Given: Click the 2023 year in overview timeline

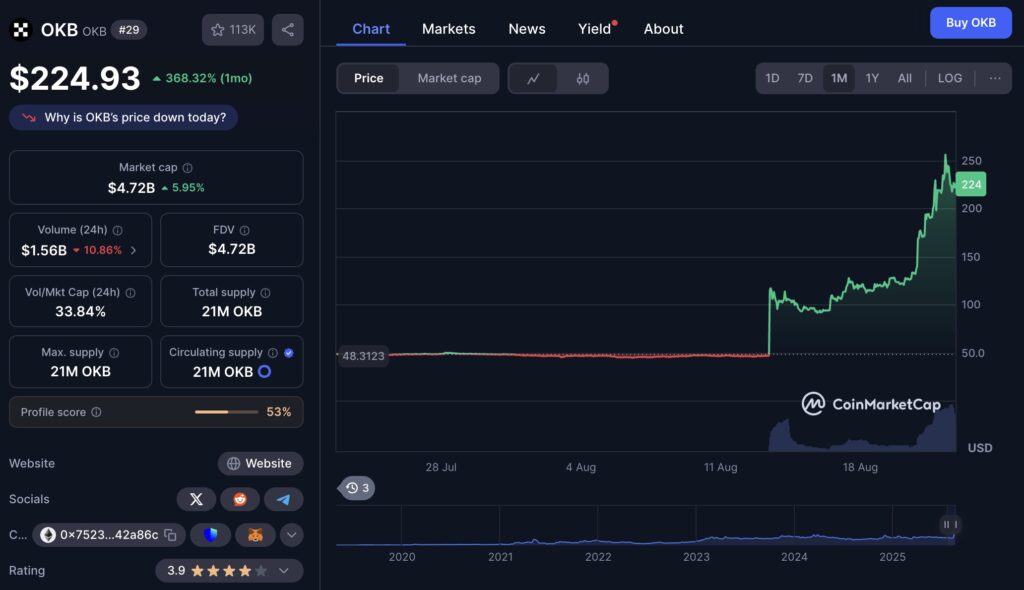Looking at the screenshot, I should coord(696,557).
